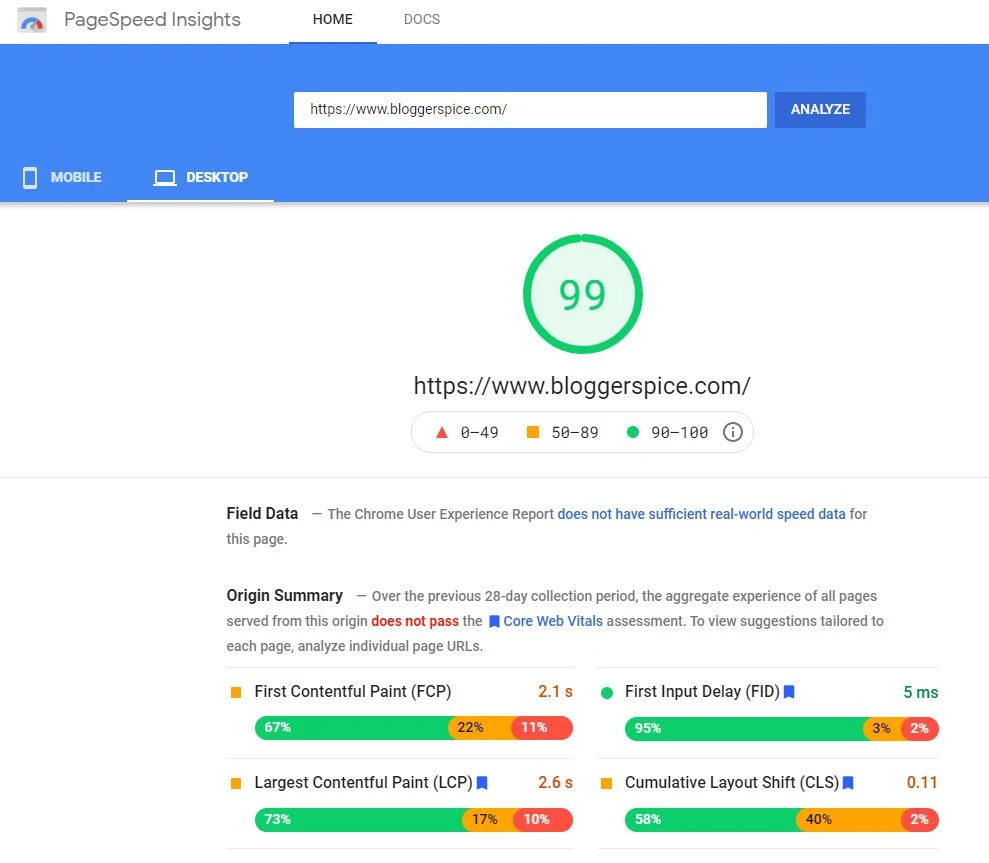Click the 58% green segment of CLS
This screenshot has height=863, width=989.
tap(711, 819)
